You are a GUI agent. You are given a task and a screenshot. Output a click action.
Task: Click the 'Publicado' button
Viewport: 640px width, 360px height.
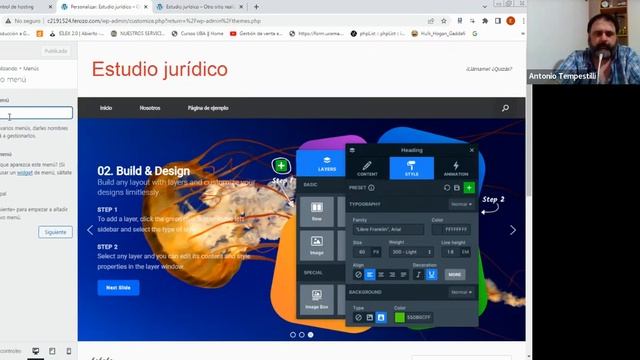coord(56,51)
